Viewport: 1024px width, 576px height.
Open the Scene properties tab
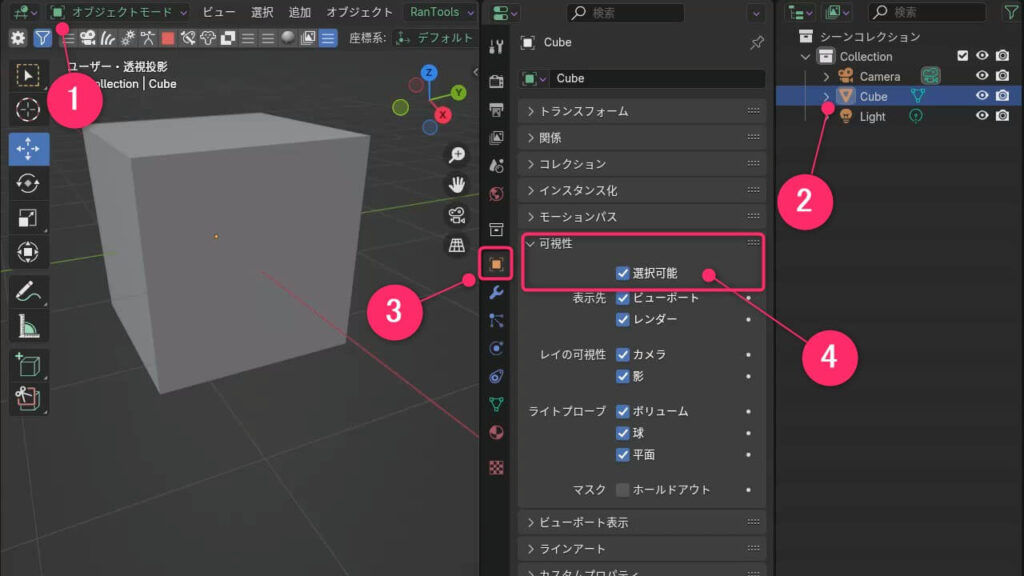pyautogui.click(x=496, y=166)
